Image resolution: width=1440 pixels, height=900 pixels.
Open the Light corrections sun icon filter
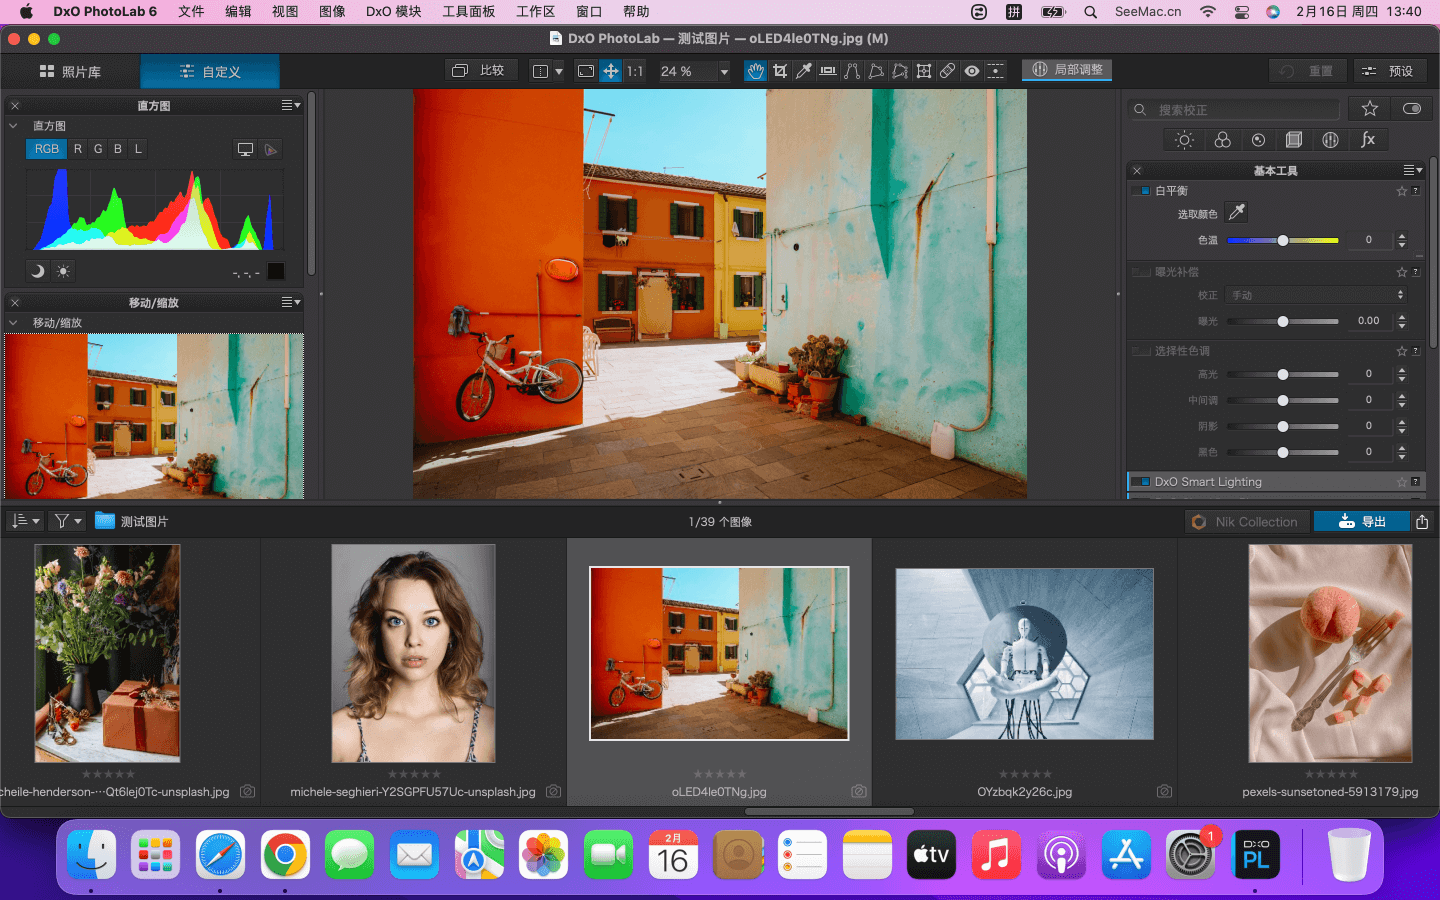1184,140
